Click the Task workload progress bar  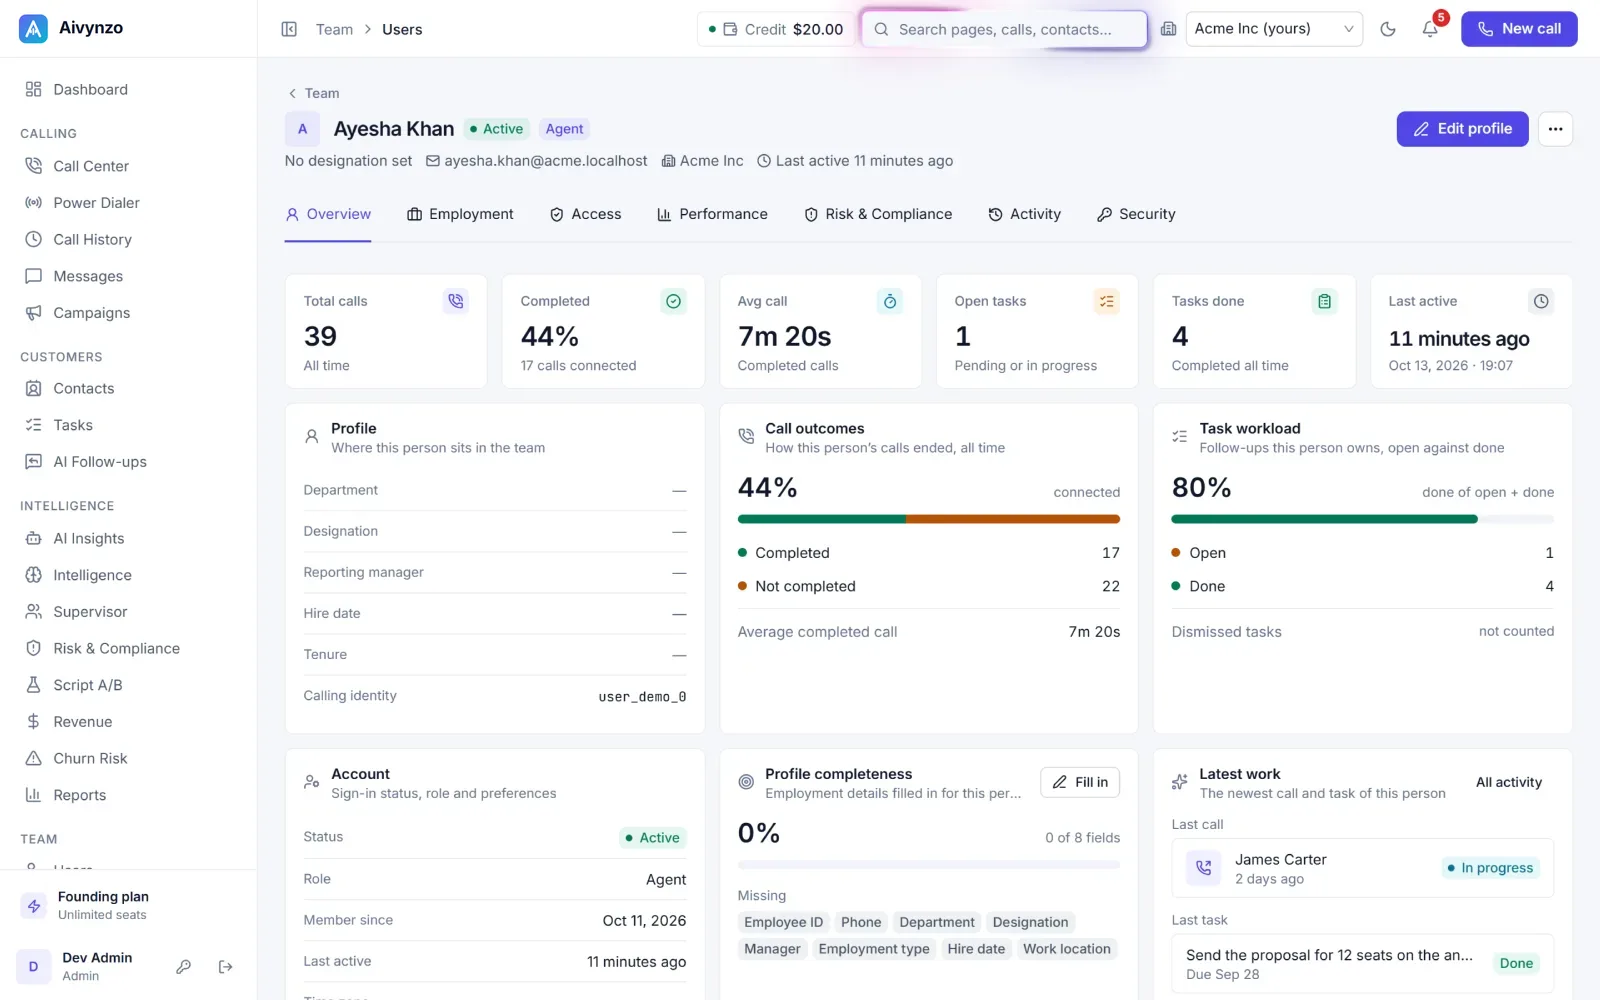[x=1362, y=519]
